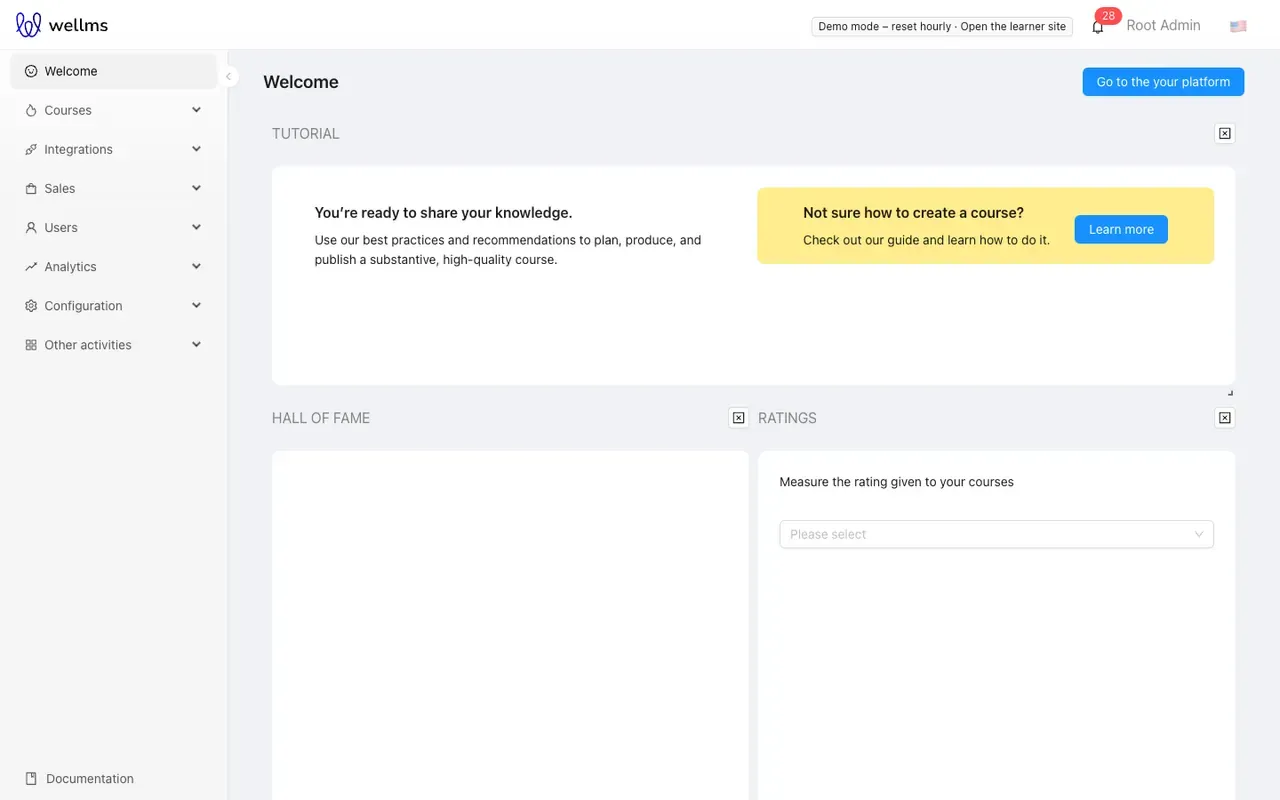Collapse the sidebar with the arrow handle
The width and height of the screenshot is (1280, 800).
[228, 76]
